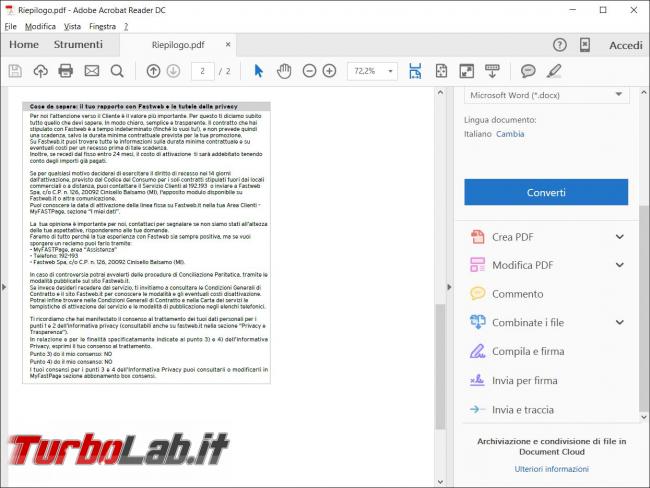Click the Commento tool icon
Image resolution: width=650 pixels, height=488 pixels.
(x=478, y=294)
